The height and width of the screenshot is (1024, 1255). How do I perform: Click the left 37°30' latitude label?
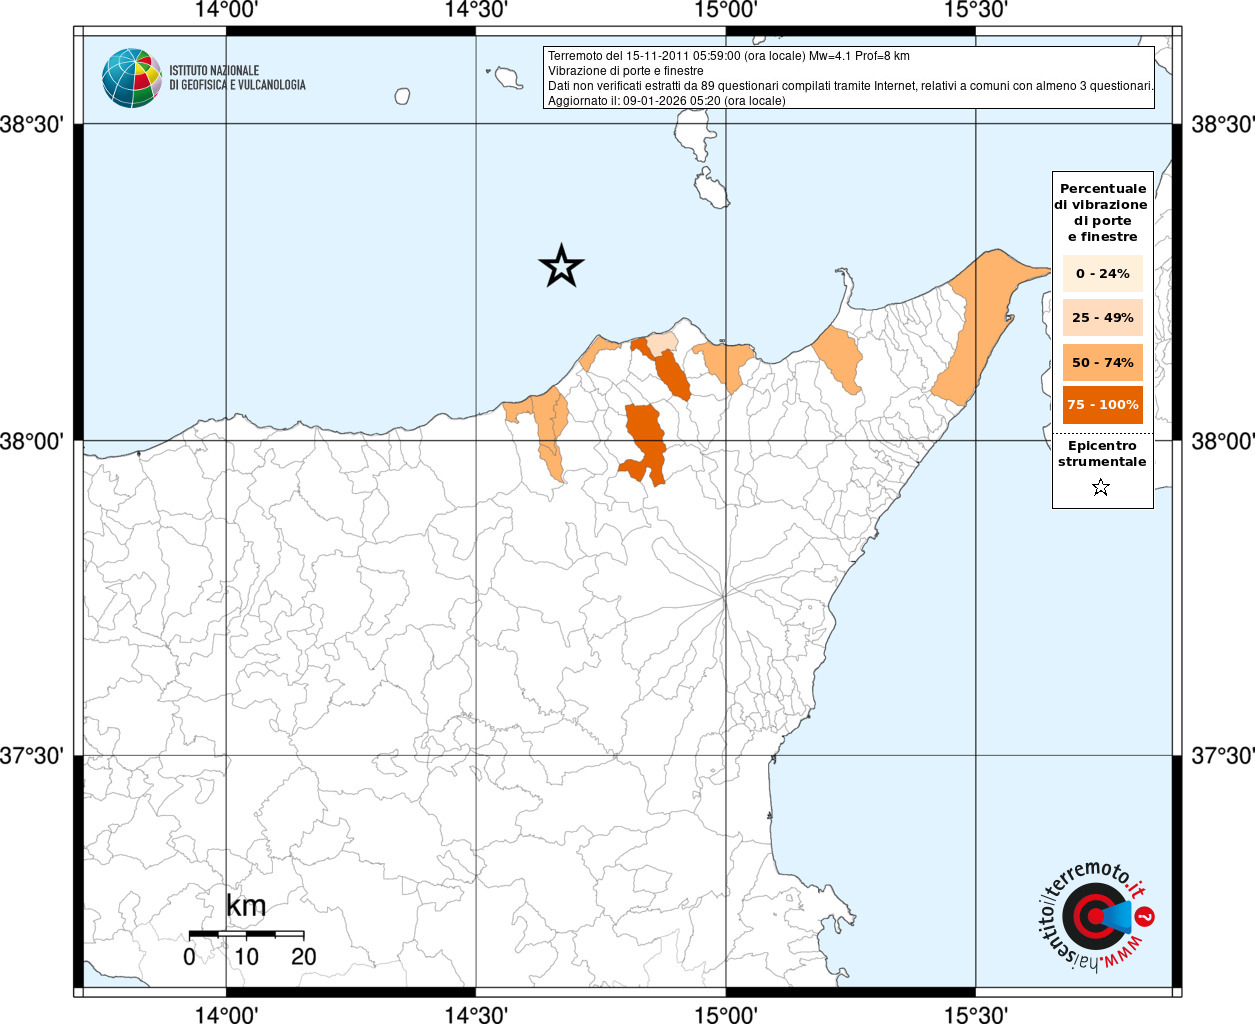[32, 756]
